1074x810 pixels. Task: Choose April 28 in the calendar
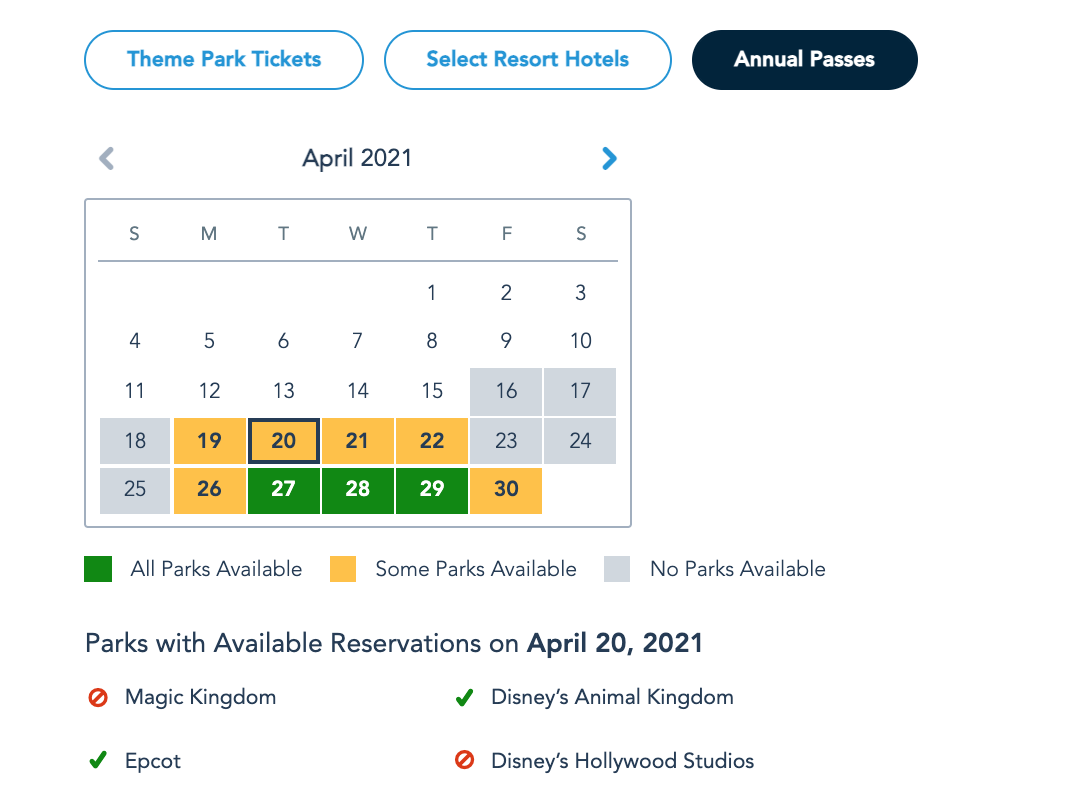click(357, 490)
